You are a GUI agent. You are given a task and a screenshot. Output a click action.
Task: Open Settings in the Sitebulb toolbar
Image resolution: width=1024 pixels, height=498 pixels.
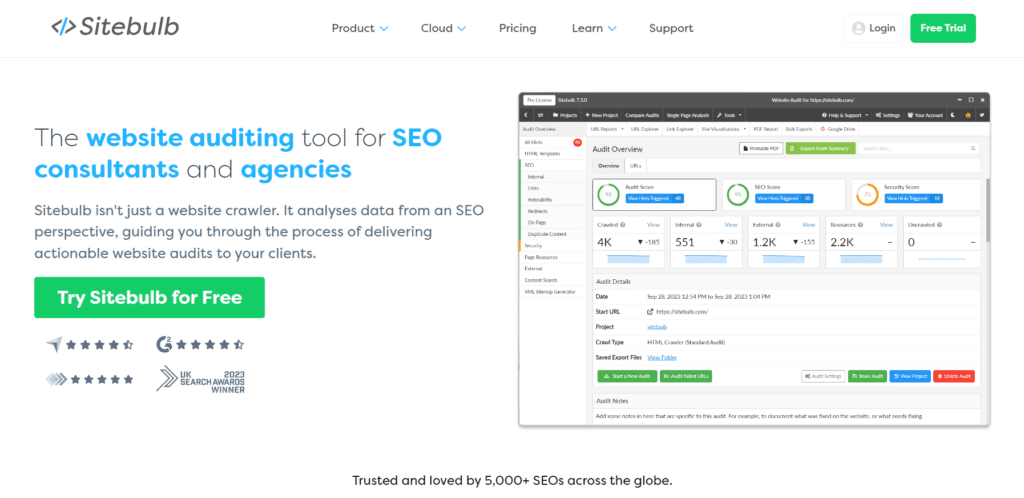(x=888, y=115)
